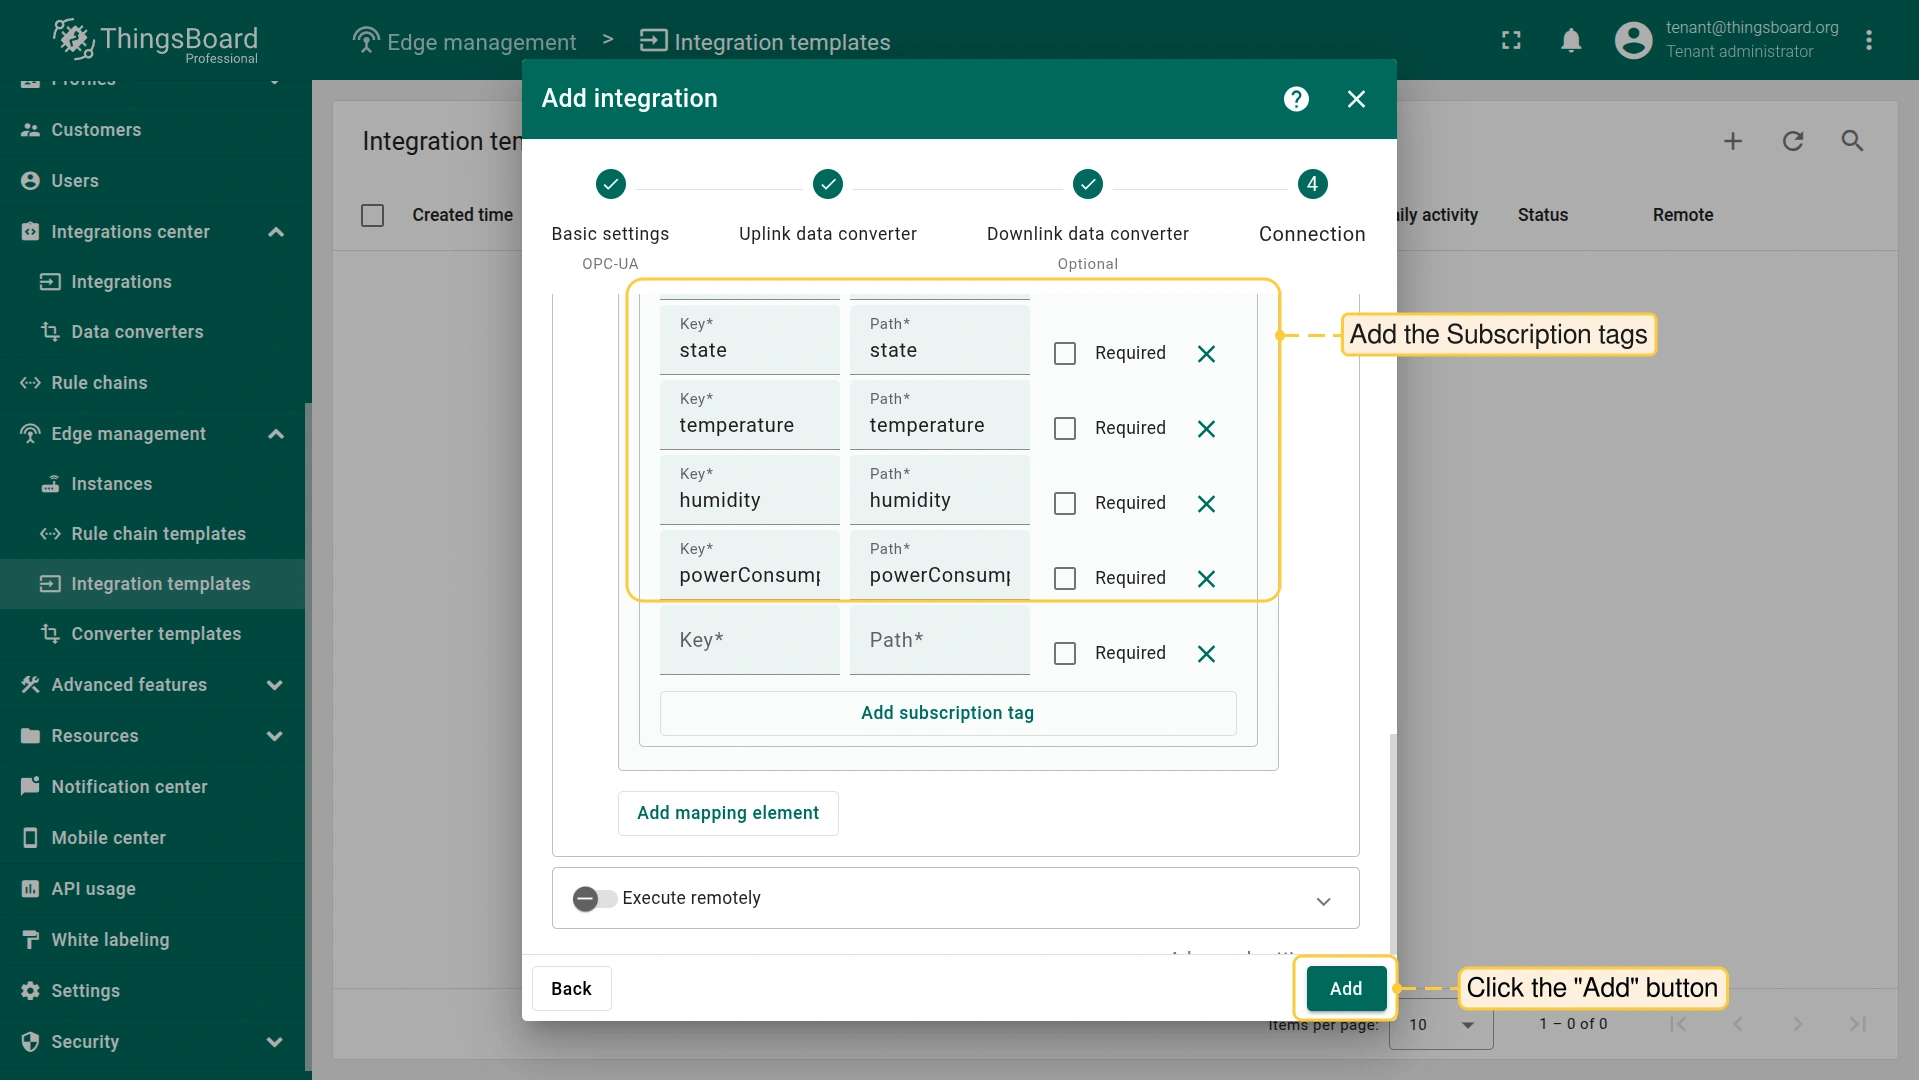The height and width of the screenshot is (1080, 1919).
Task: Open Converter templates in sidebar
Action: (x=156, y=634)
